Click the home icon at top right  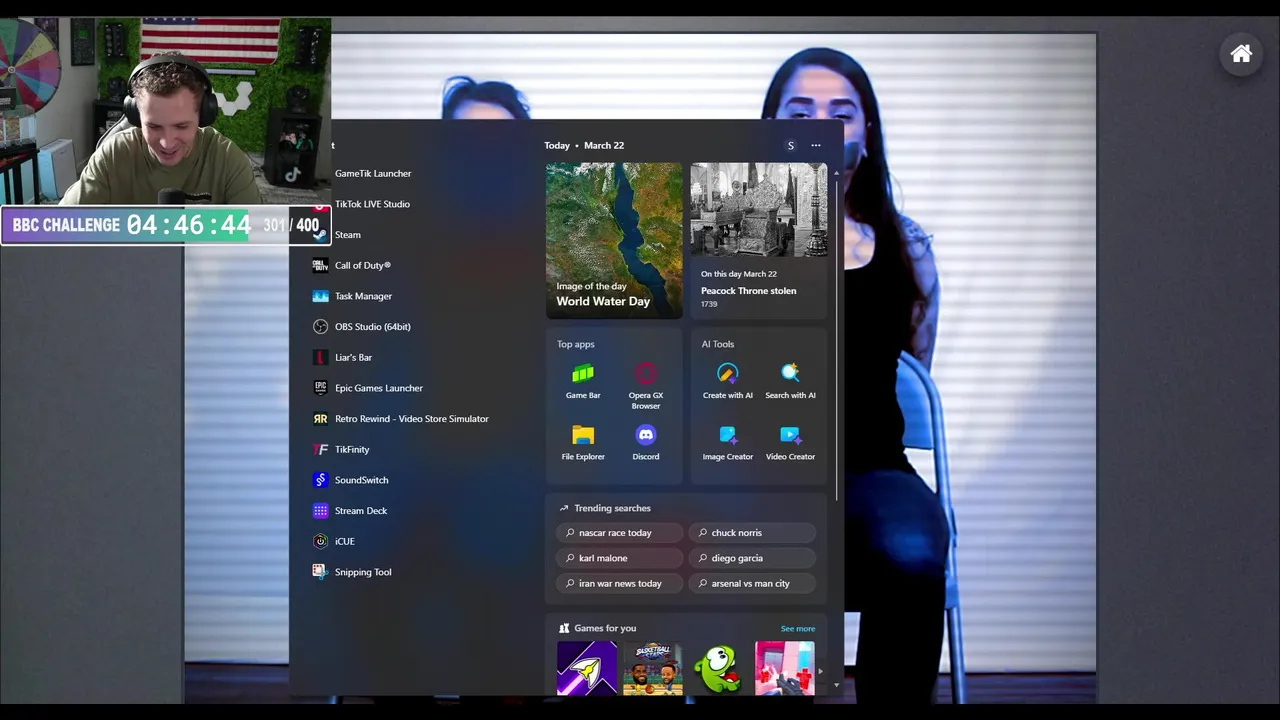pos(1241,54)
